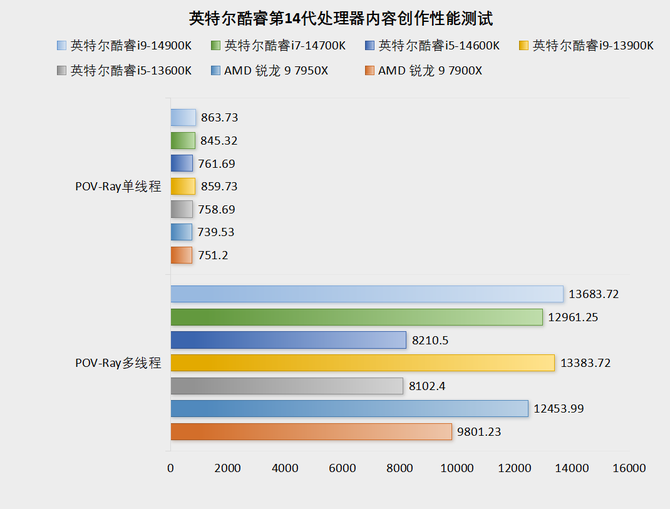The width and height of the screenshot is (670, 509).
Task: Click the multi-thread blue bar 12453.99
Action: (350, 409)
